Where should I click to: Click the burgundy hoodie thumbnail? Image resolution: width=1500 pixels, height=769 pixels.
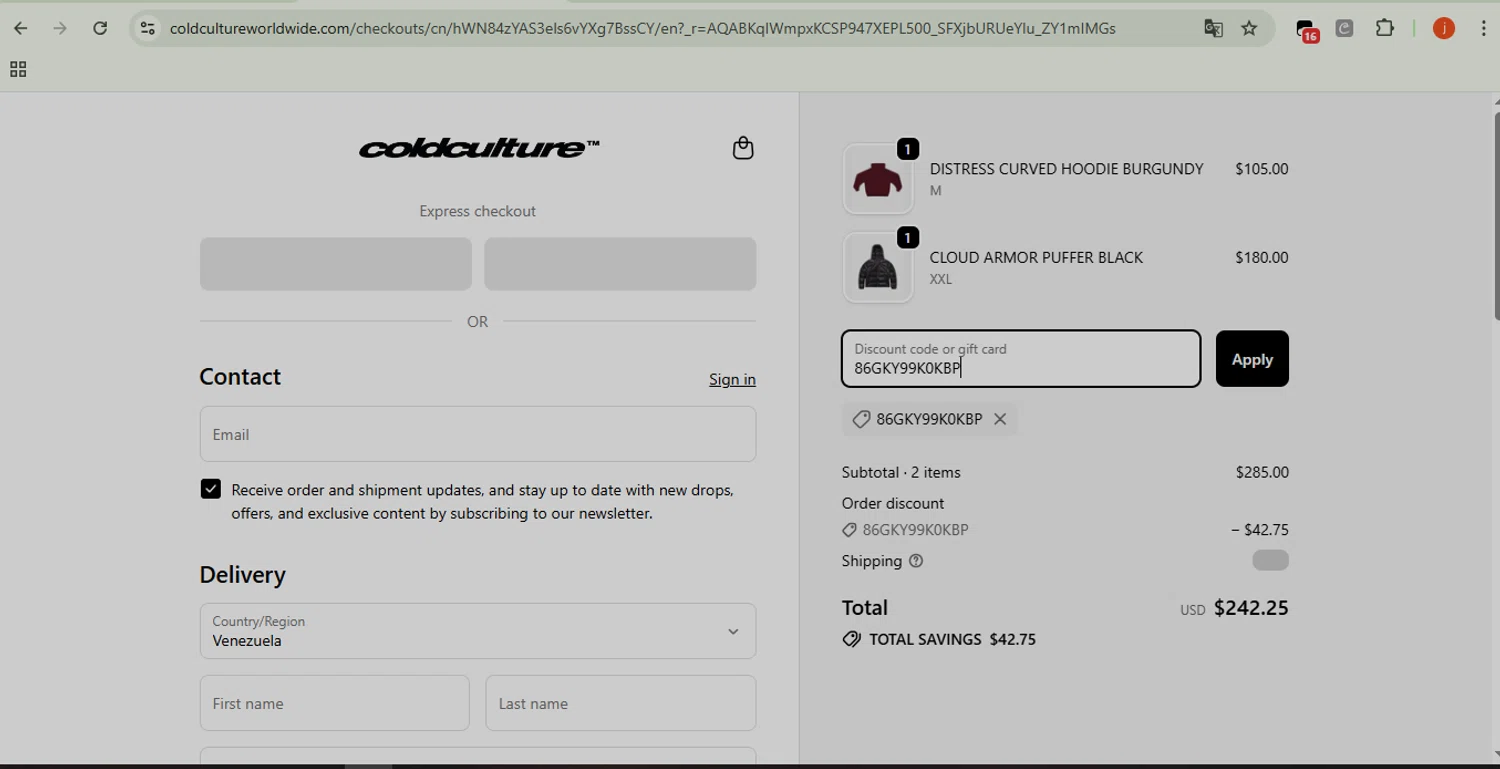(878, 180)
